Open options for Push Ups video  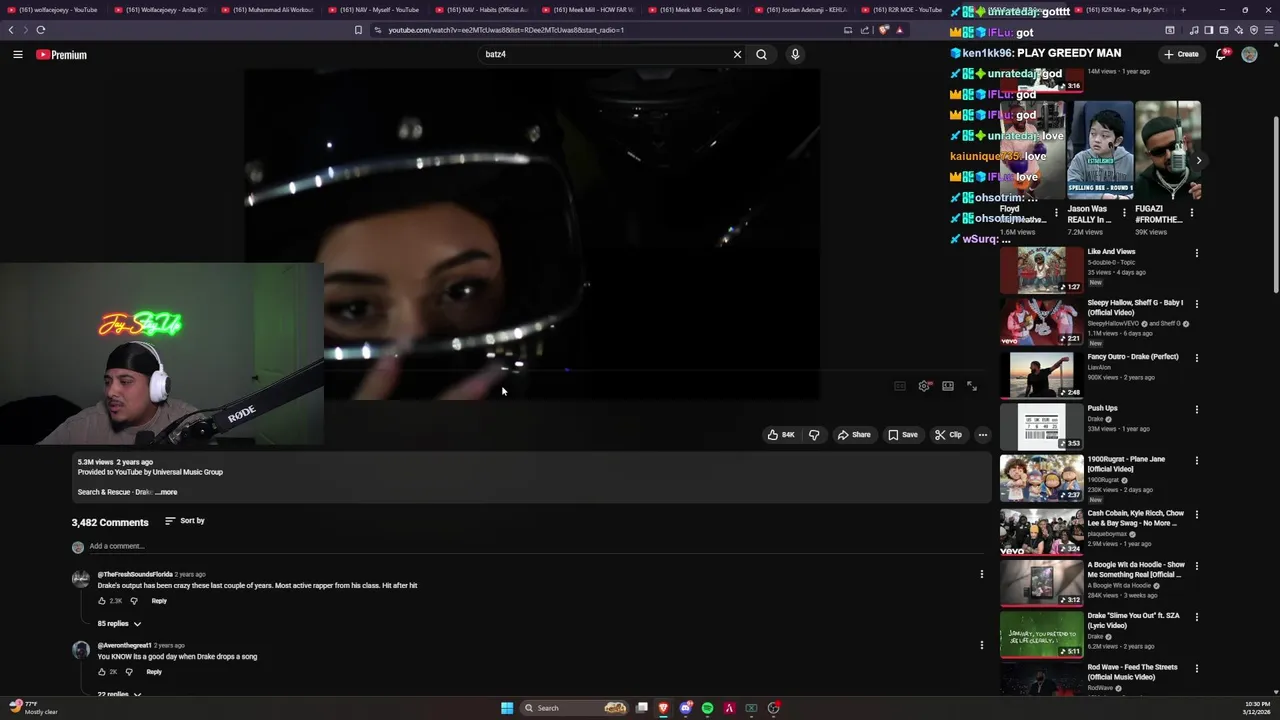[x=1196, y=409]
